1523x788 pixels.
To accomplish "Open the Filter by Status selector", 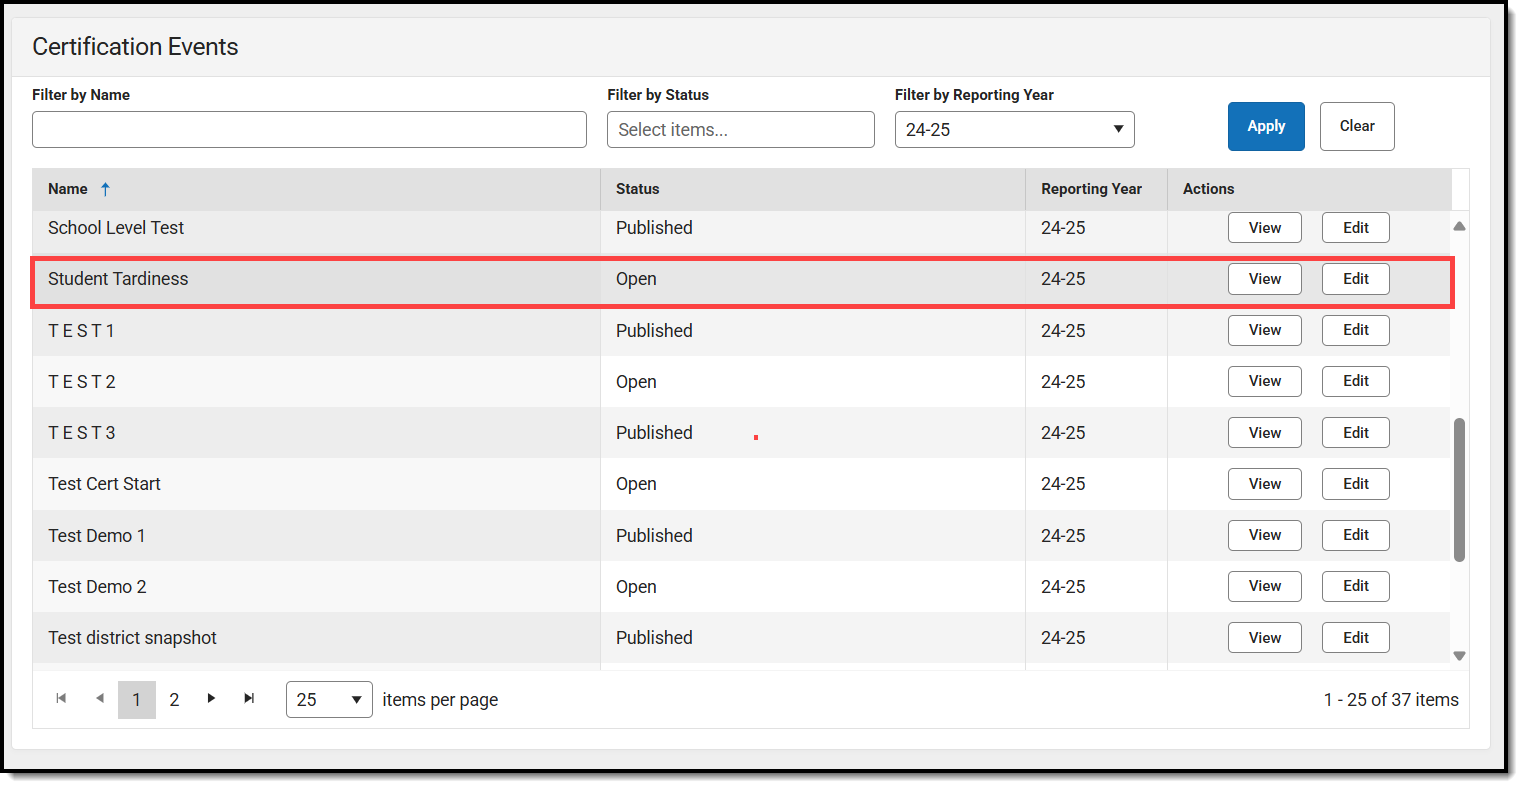I will click(740, 130).
